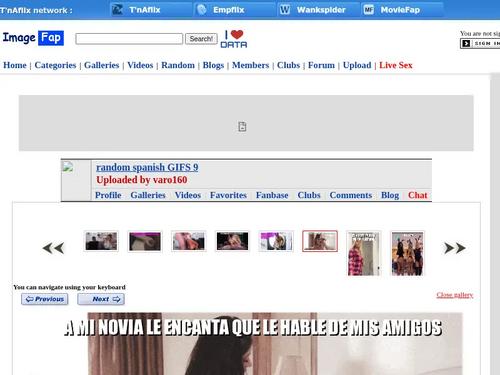Click the left double-arrow thumbnail scroller
This screenshot has height=375, width=500.
(x=53, y=248)
